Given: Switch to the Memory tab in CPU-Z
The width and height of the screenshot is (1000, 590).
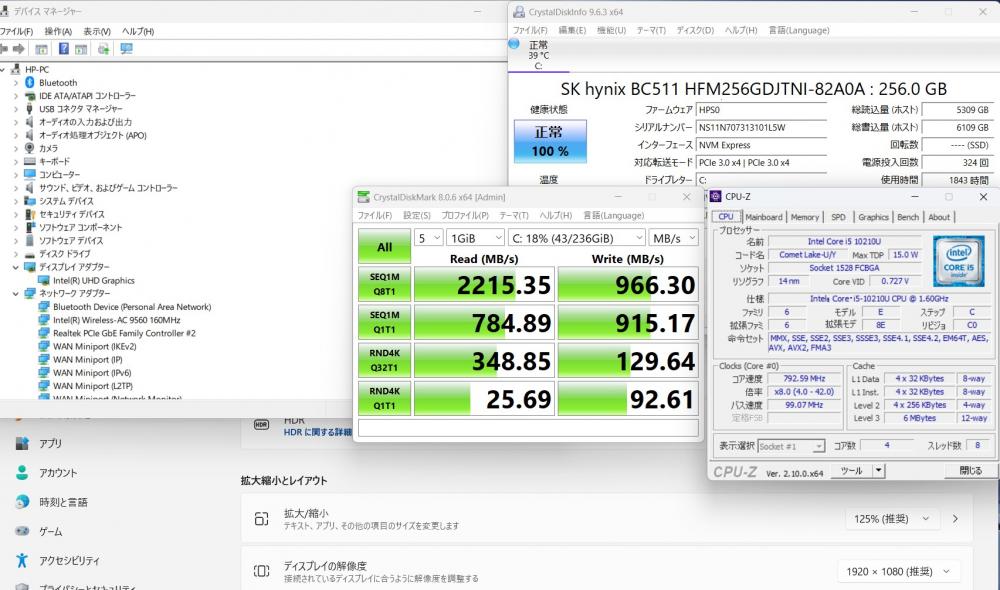Looking at the screenshot, I should point(804,217).
